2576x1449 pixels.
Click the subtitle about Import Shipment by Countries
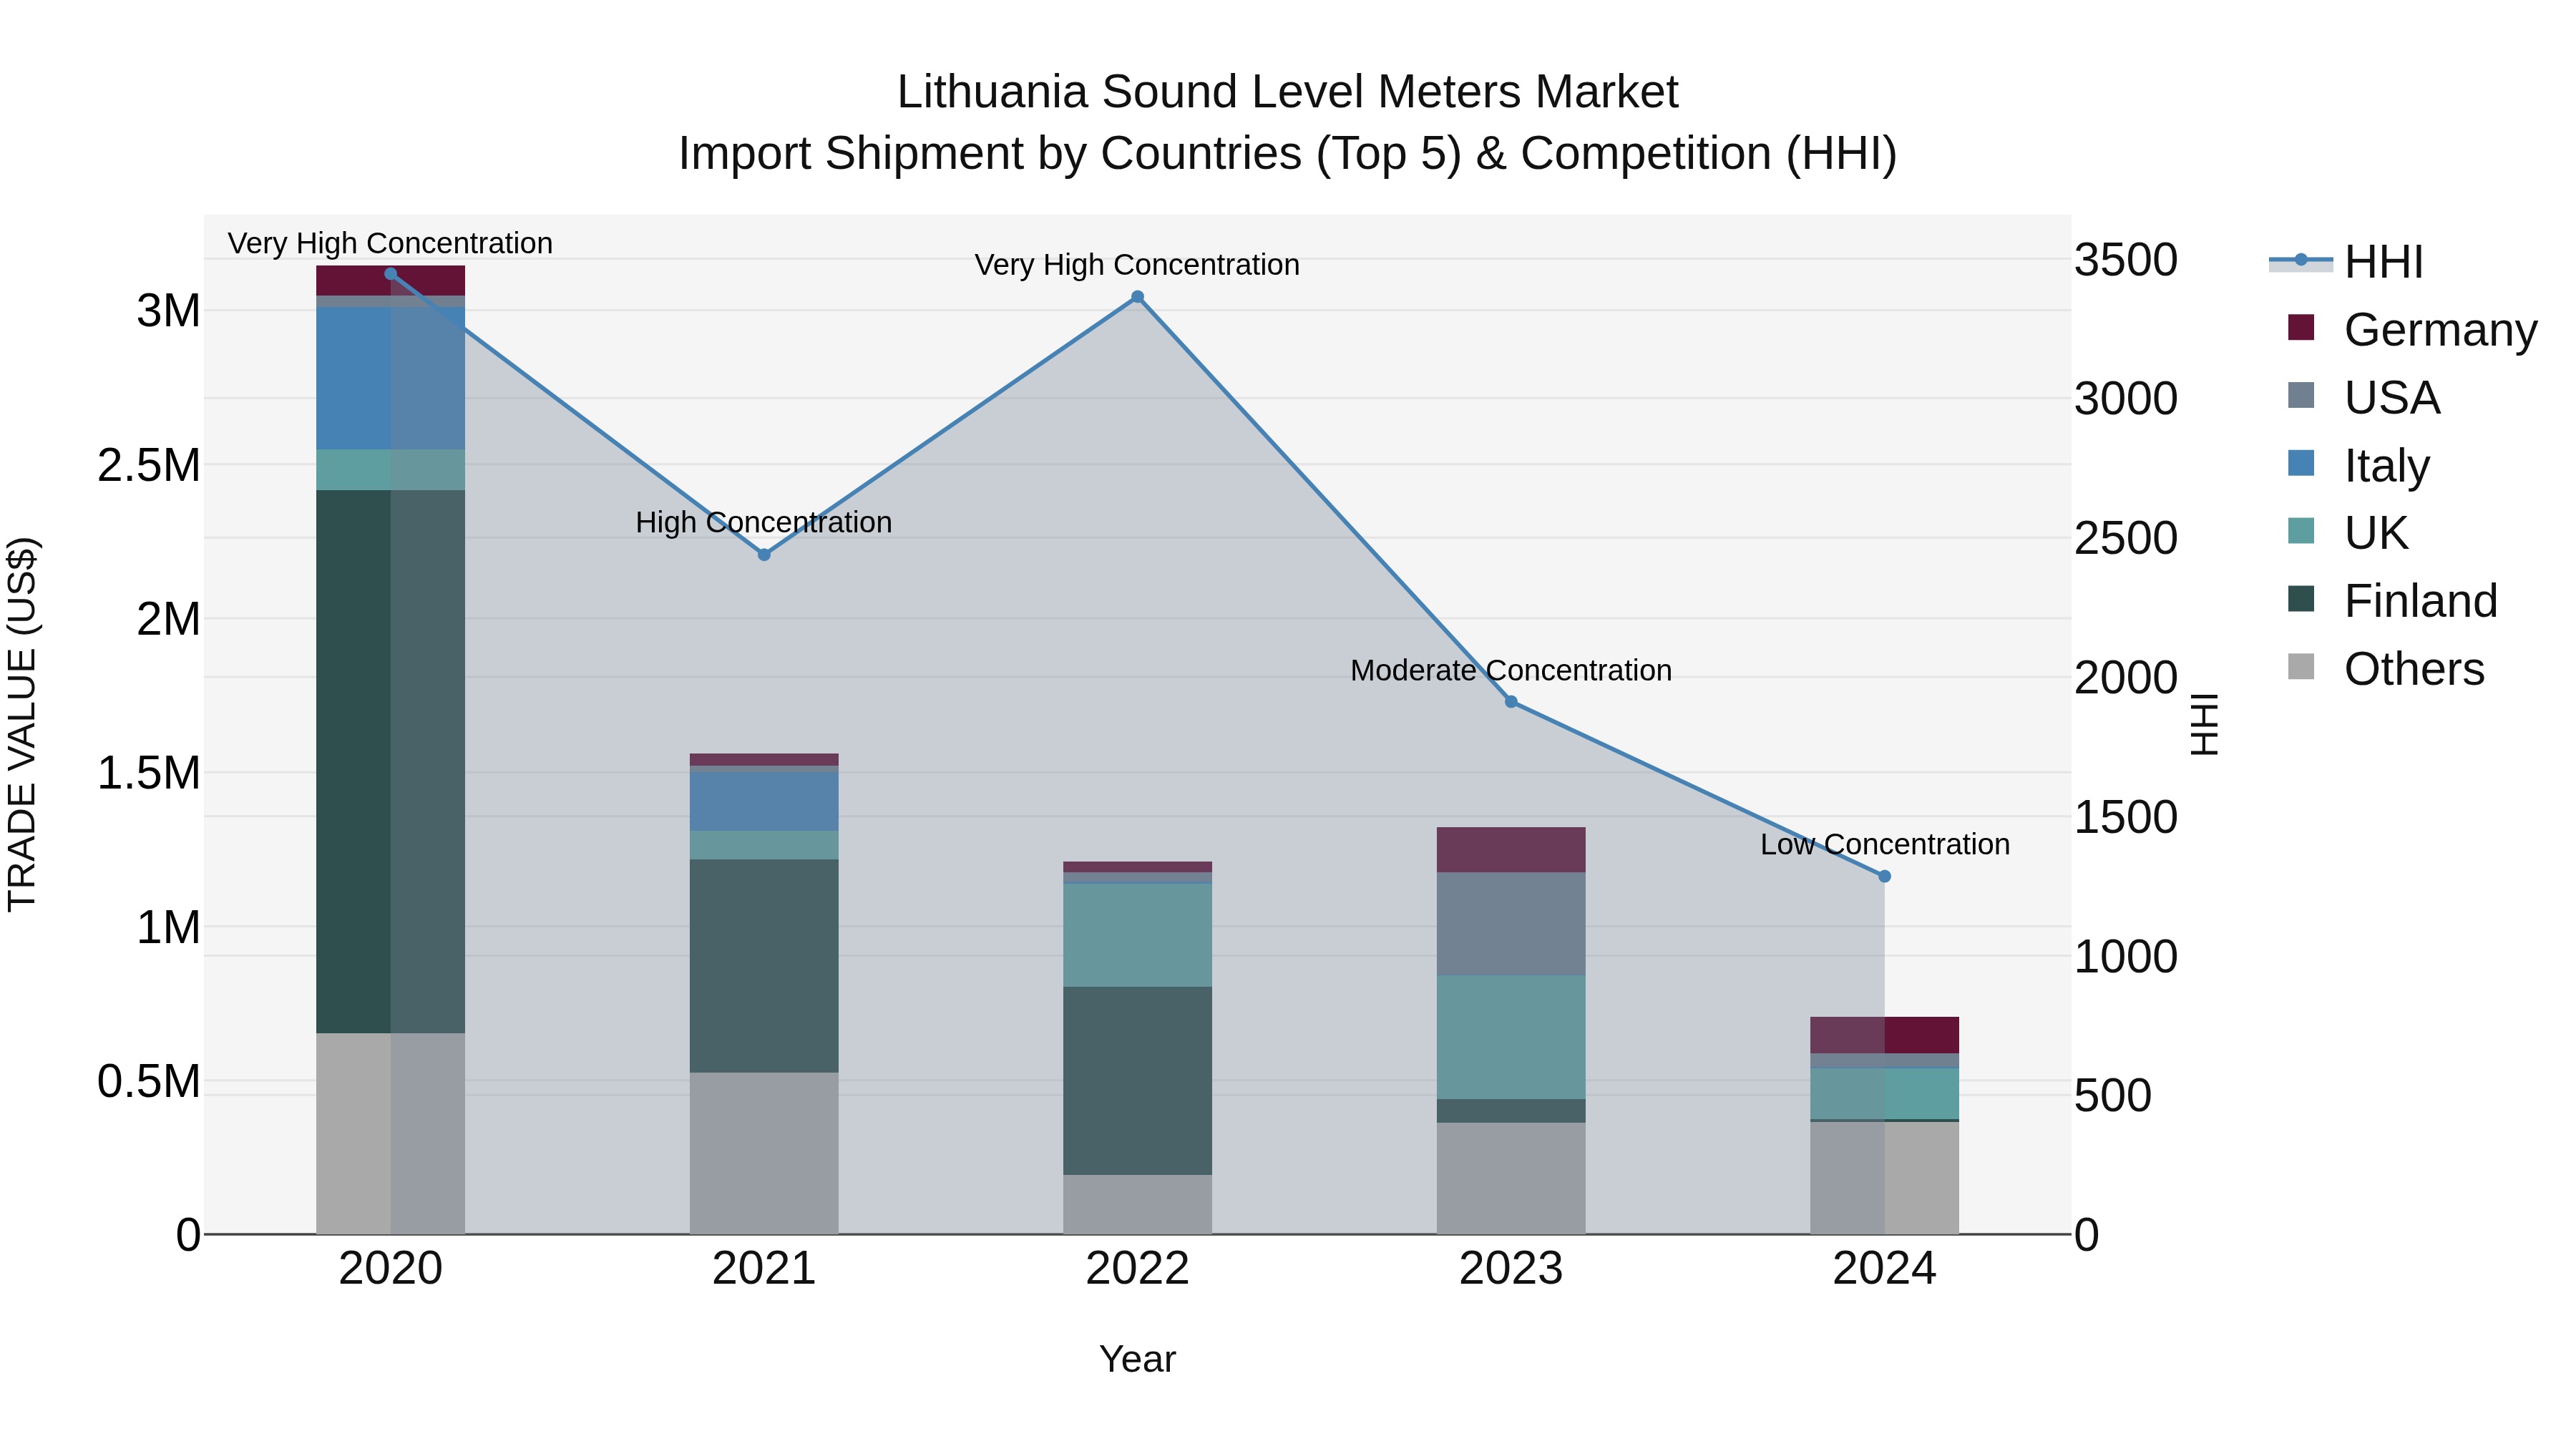(x=1287, y=154)
